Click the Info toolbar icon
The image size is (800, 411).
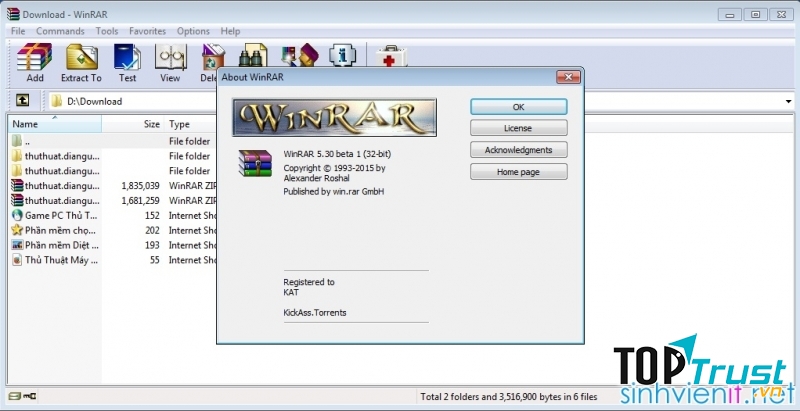point(342,55)
